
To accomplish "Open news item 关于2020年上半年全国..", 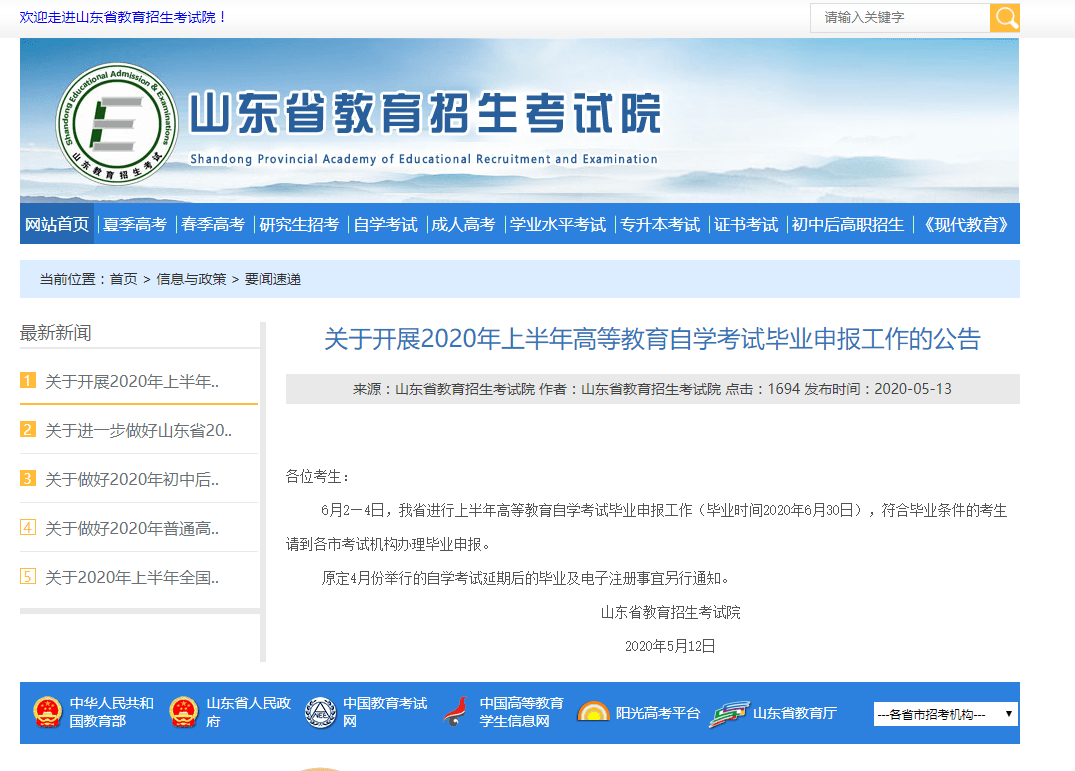I will pos(132,577).
